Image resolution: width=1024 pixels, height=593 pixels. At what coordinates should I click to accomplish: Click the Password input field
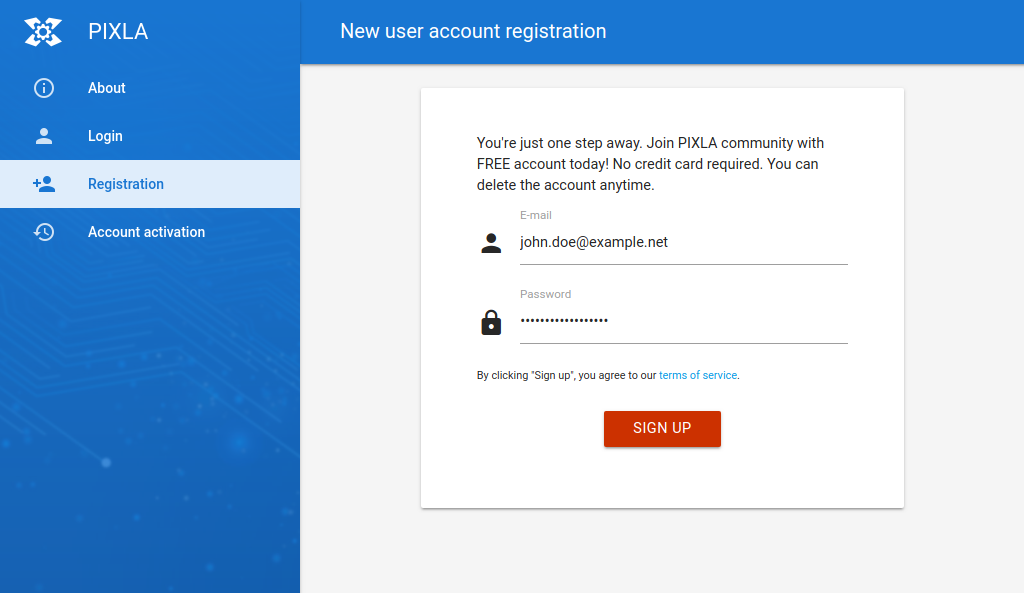[683, 322]
